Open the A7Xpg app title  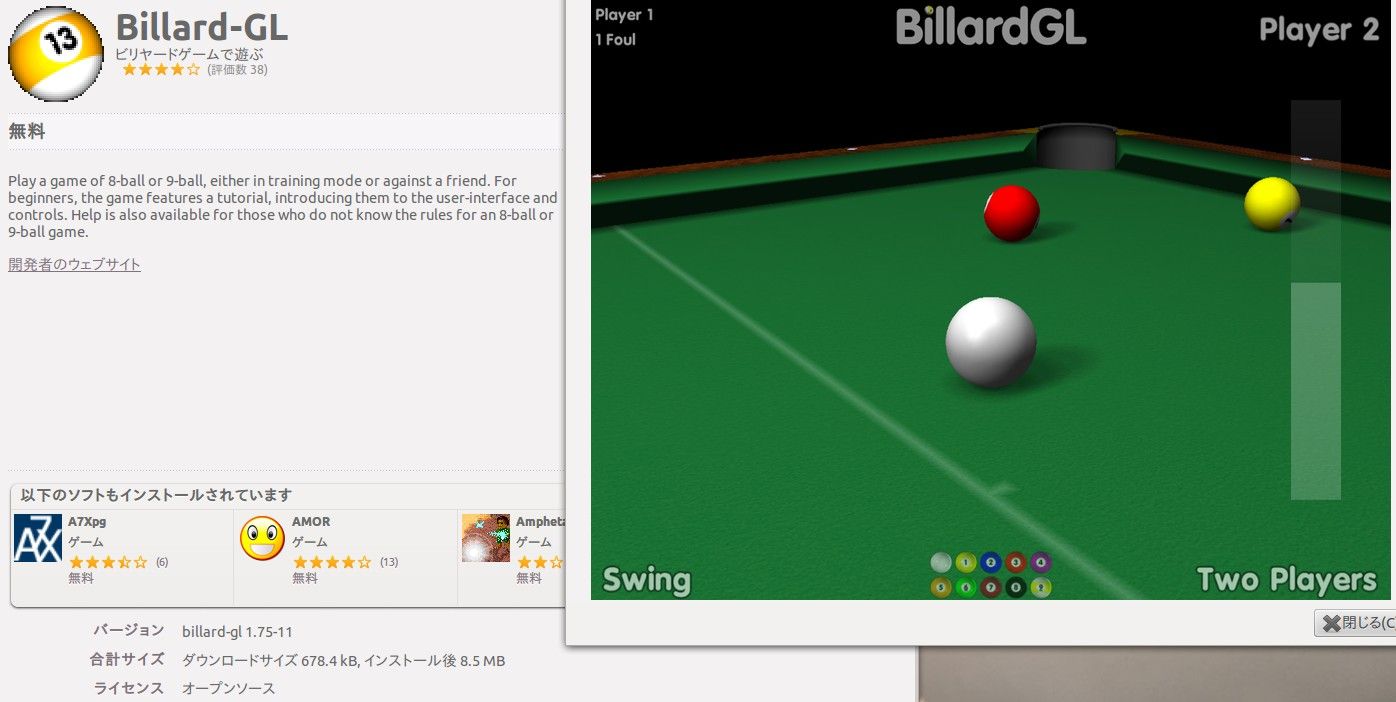(x=87, y=521)
